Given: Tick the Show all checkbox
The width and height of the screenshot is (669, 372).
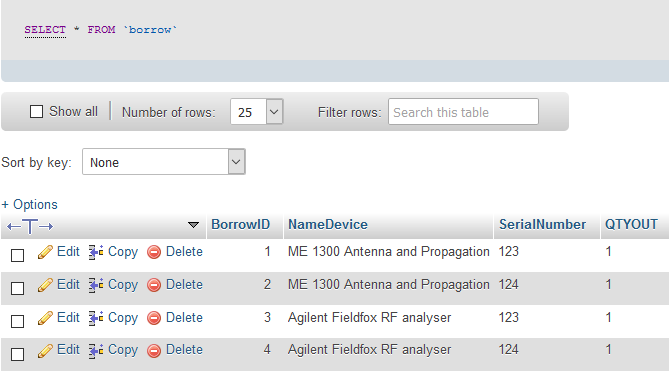Looking at the screenshot, I should point(36,112).
